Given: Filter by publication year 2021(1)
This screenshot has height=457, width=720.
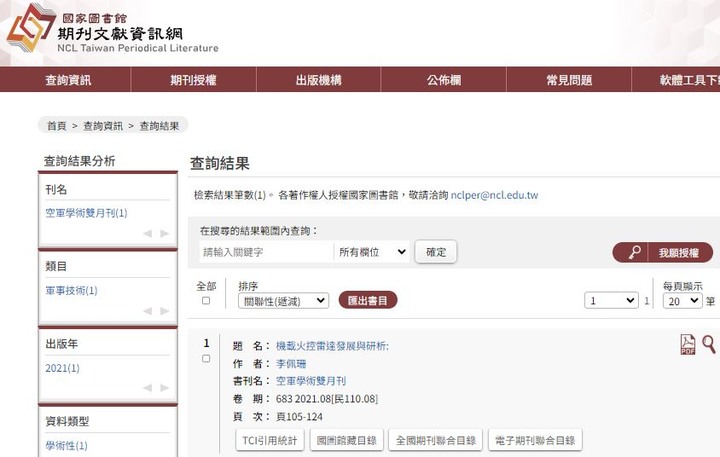Looking at the screenshot, I should point(62,368).
